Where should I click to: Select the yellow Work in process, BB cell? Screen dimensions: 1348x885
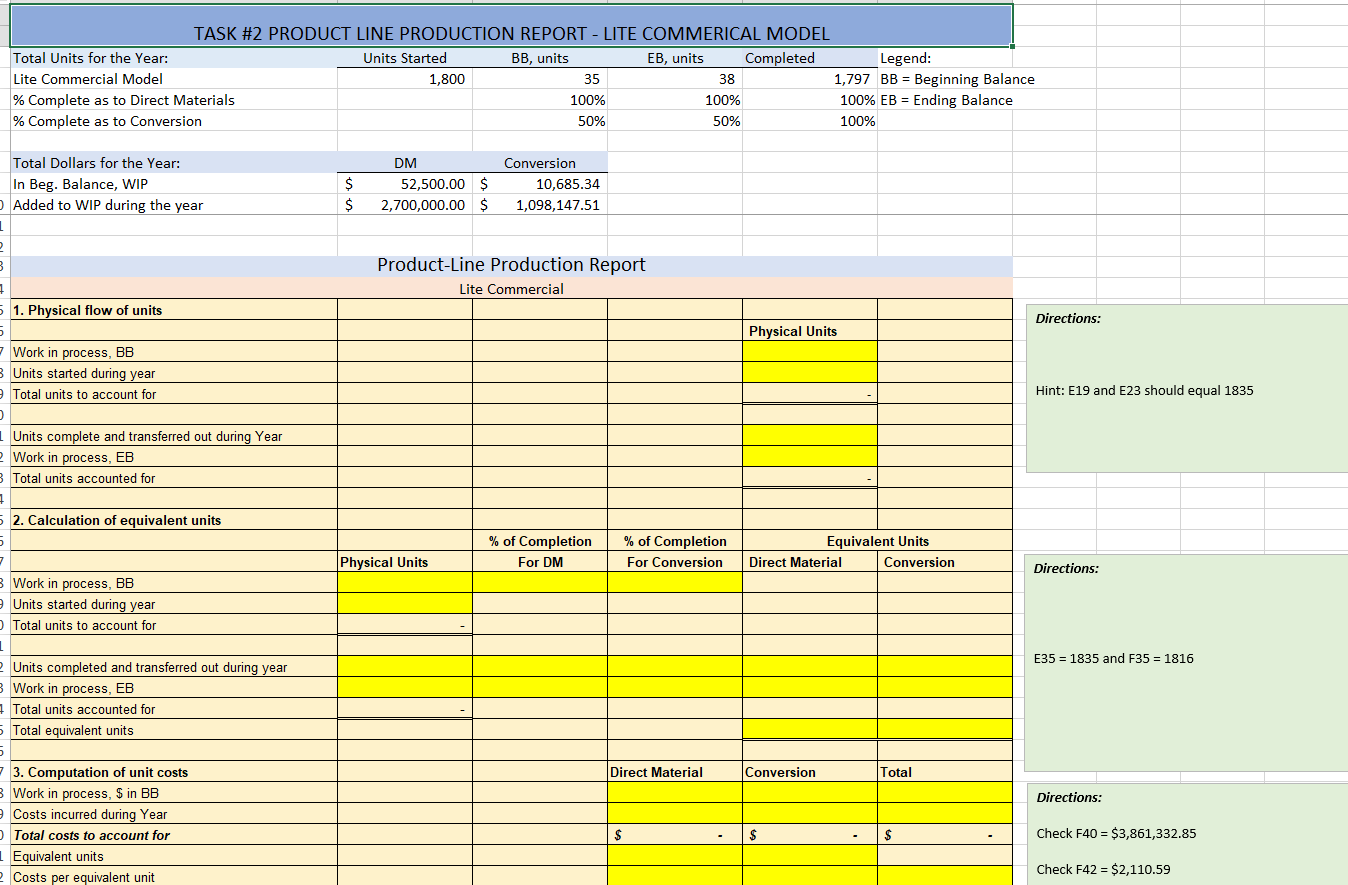809,352
